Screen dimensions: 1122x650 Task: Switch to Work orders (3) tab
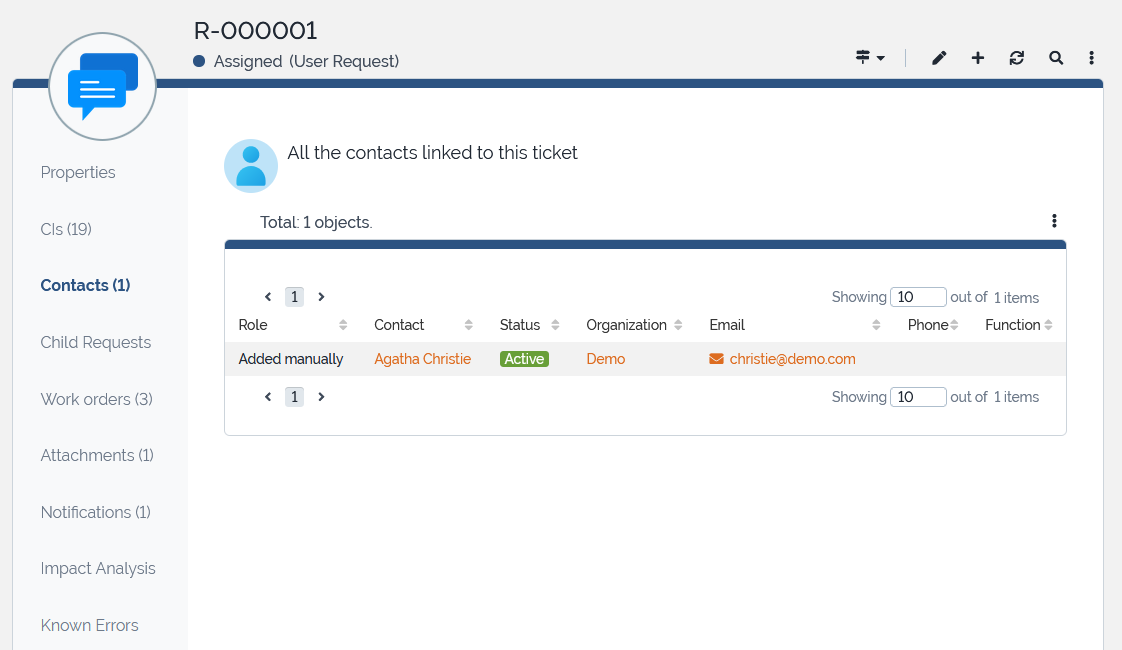pos(96,399)
